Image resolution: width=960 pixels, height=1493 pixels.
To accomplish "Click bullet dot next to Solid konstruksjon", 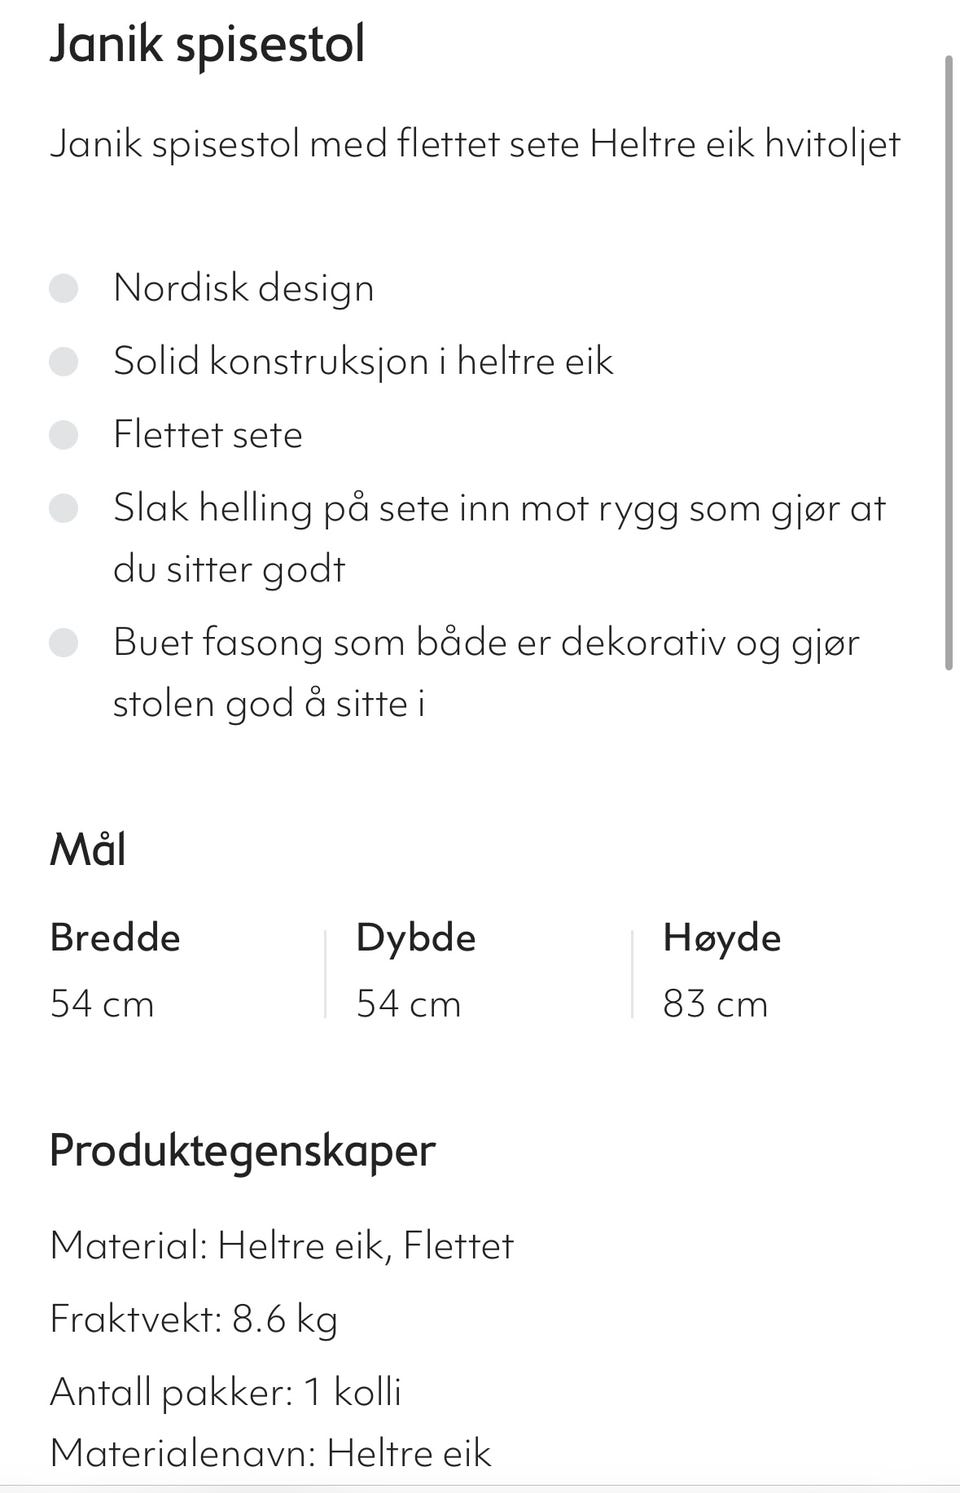I will point(64,361).
